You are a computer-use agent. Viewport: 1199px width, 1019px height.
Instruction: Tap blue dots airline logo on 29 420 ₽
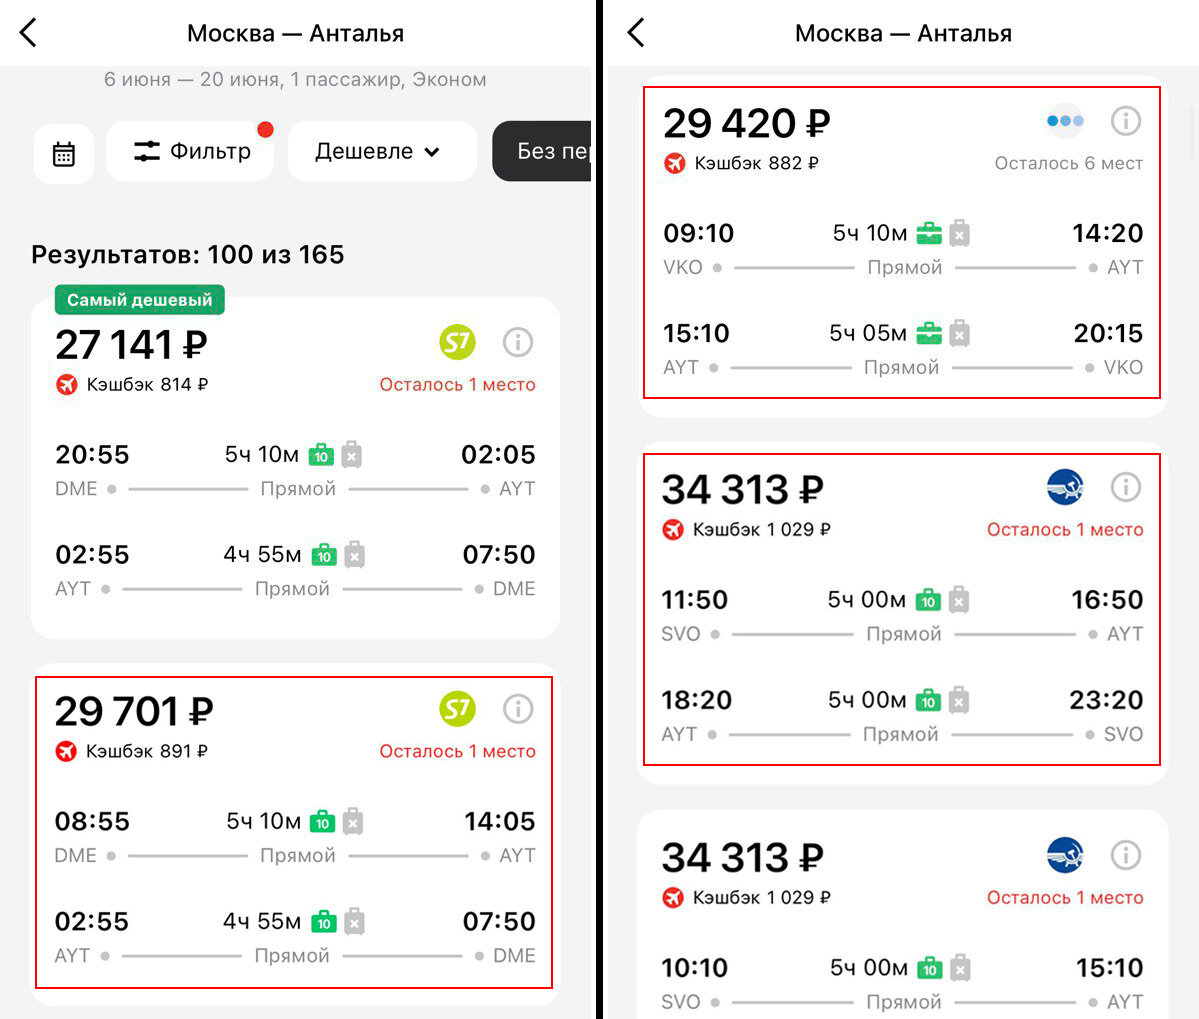[1065, 120]
